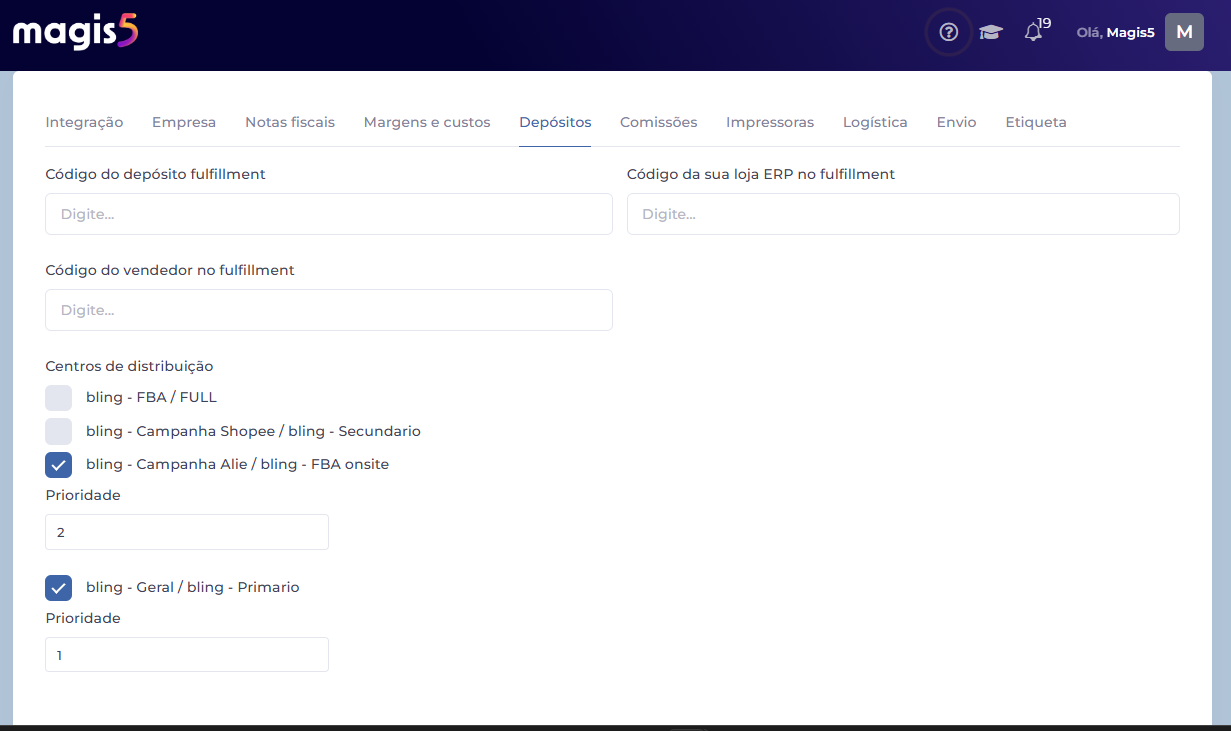The image size is (1231, 731).
Task: Open the notifications bell icon
Action: click(x=1034, y=32)
